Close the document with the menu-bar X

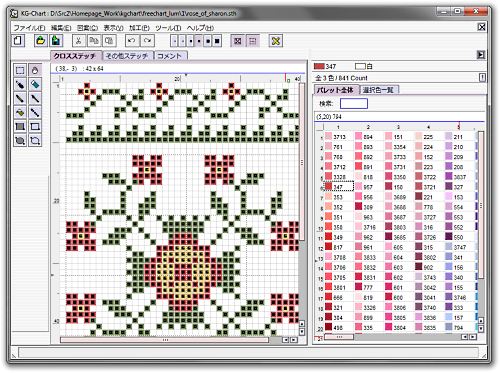(x=481, y=27)
